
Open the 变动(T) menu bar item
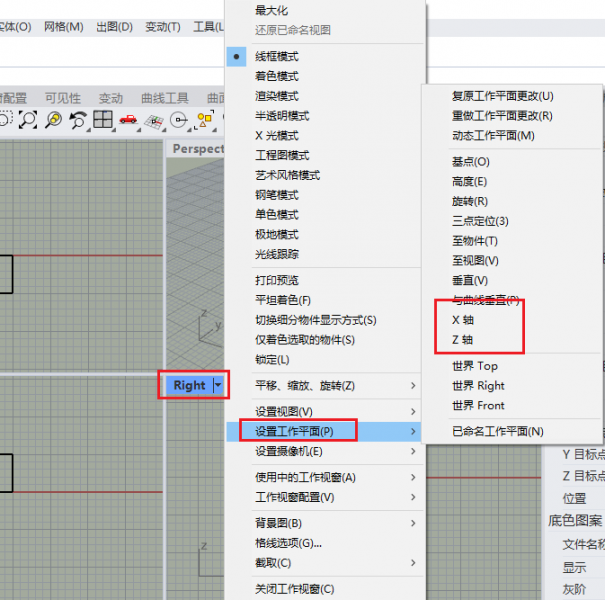click(x=162, y=27)
